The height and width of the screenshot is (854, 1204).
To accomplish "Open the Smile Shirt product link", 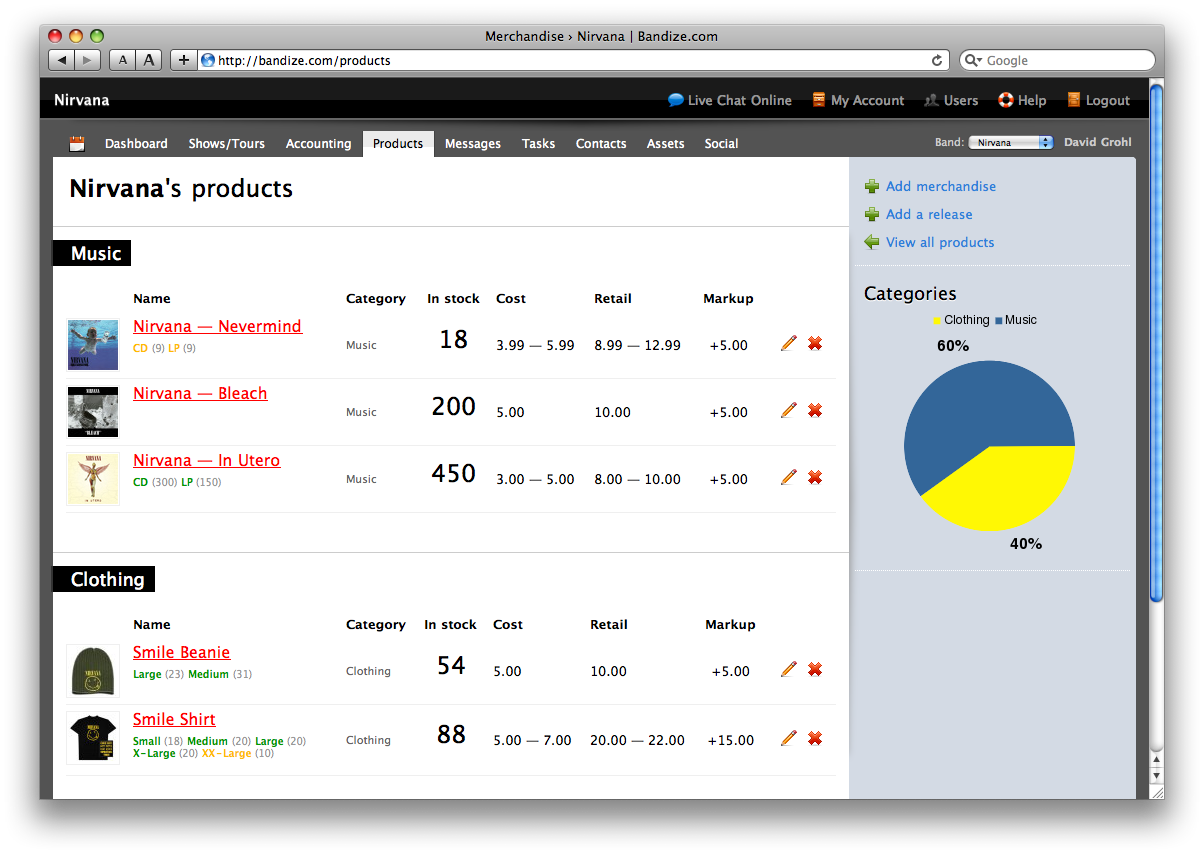I will coord(174,719).
